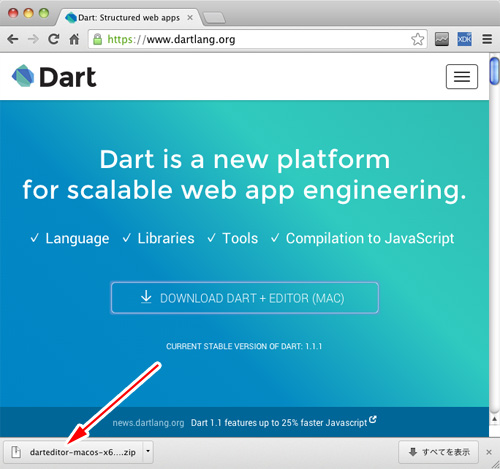Click Download Dart + Editor (Mac) button
Screen dimensions: 500x469
coord(245,298)
